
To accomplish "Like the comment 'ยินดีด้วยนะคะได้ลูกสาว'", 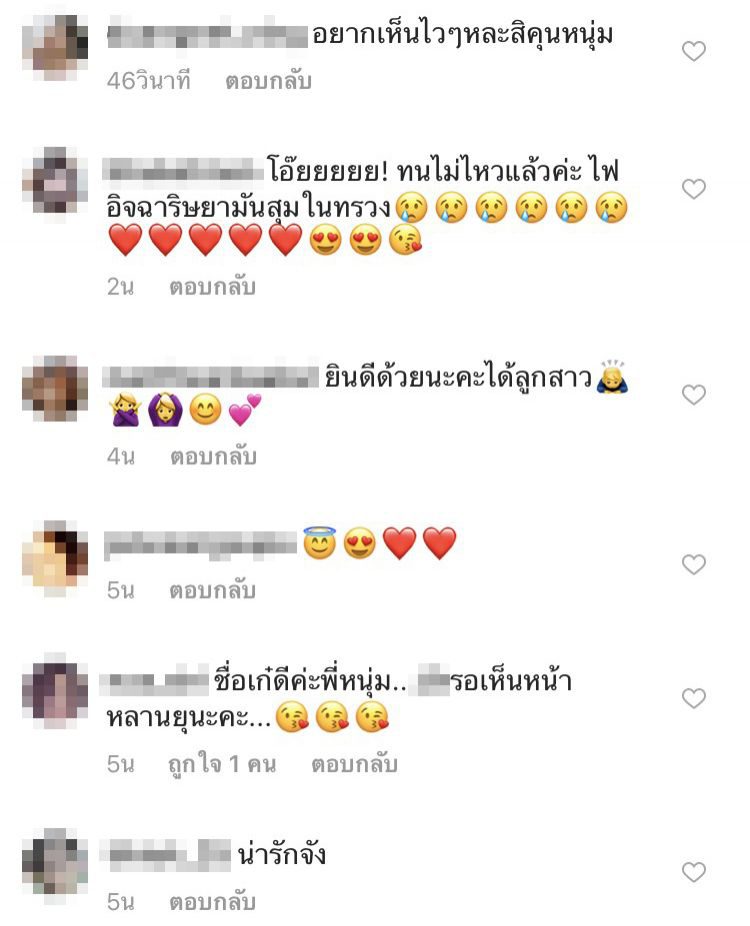I will click(x=694, y=394).
